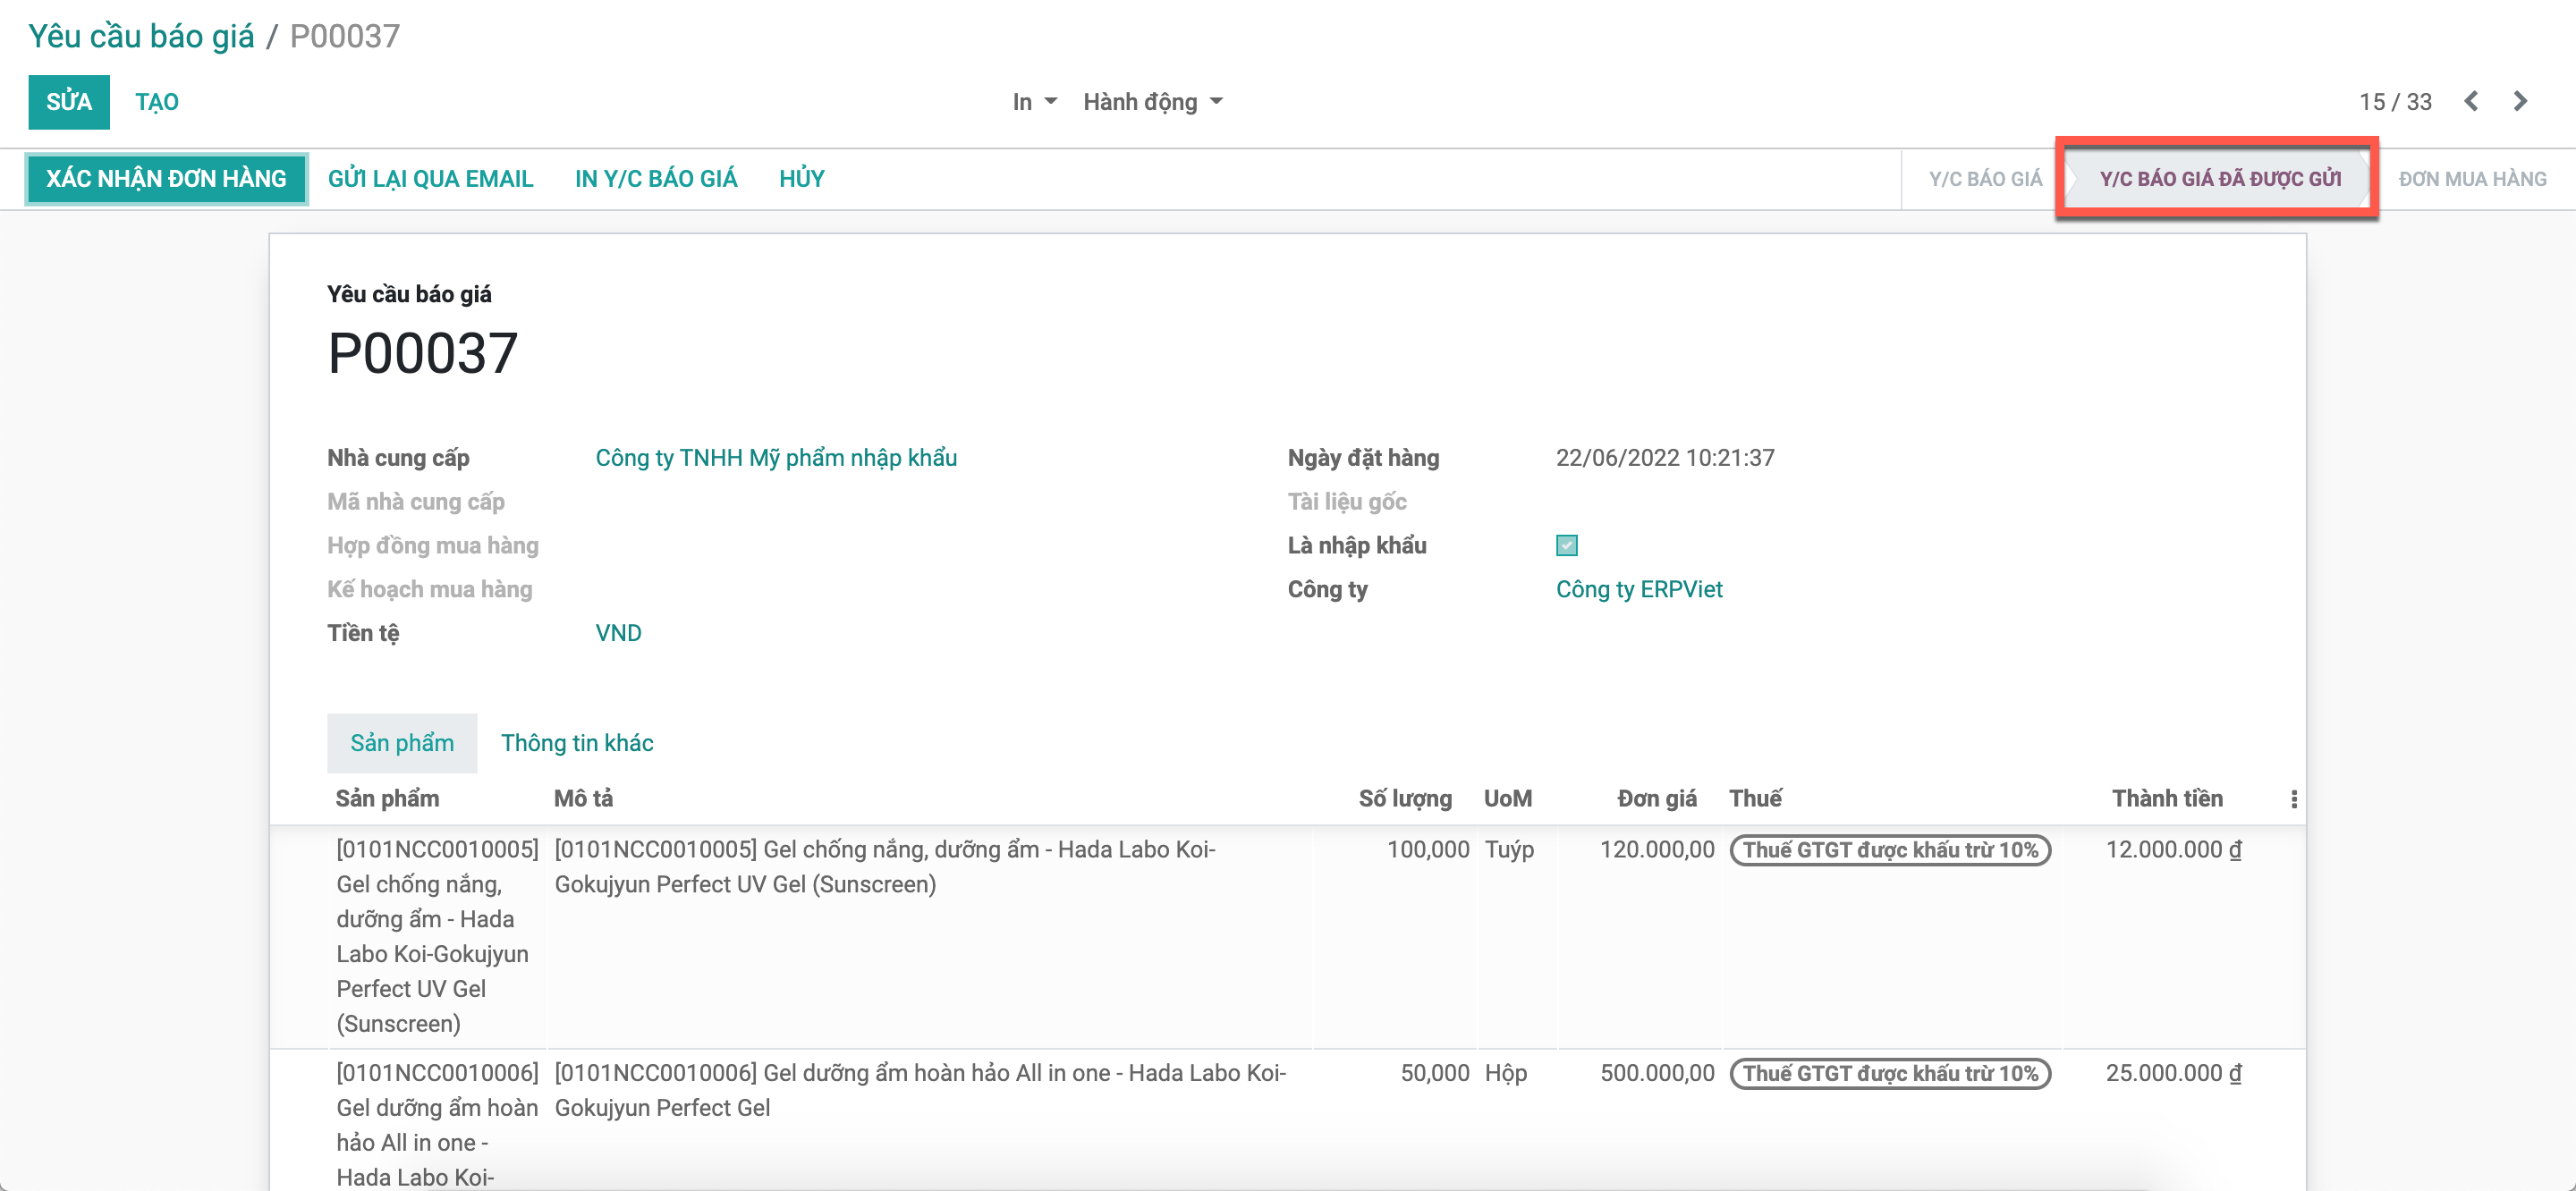The height and width of the screenshot is (1191, 2576).
Task: Click the unit price 500.000,00
Action: click(x=1656, y=1073)
